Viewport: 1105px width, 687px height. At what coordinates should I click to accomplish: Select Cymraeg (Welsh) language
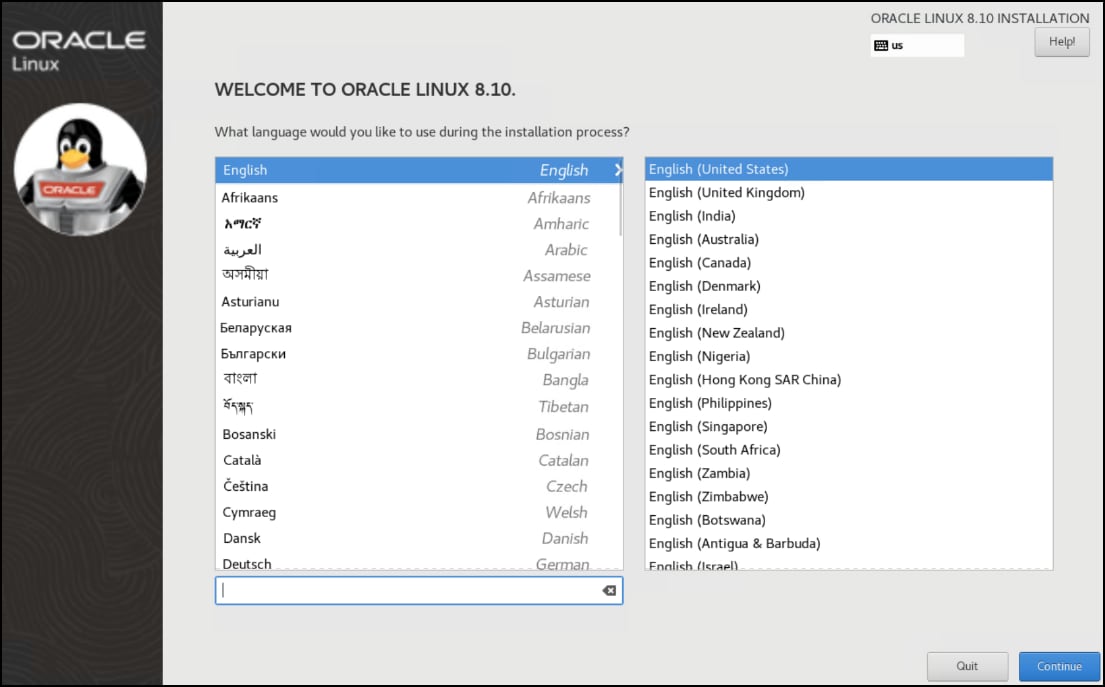pos(419,512)
